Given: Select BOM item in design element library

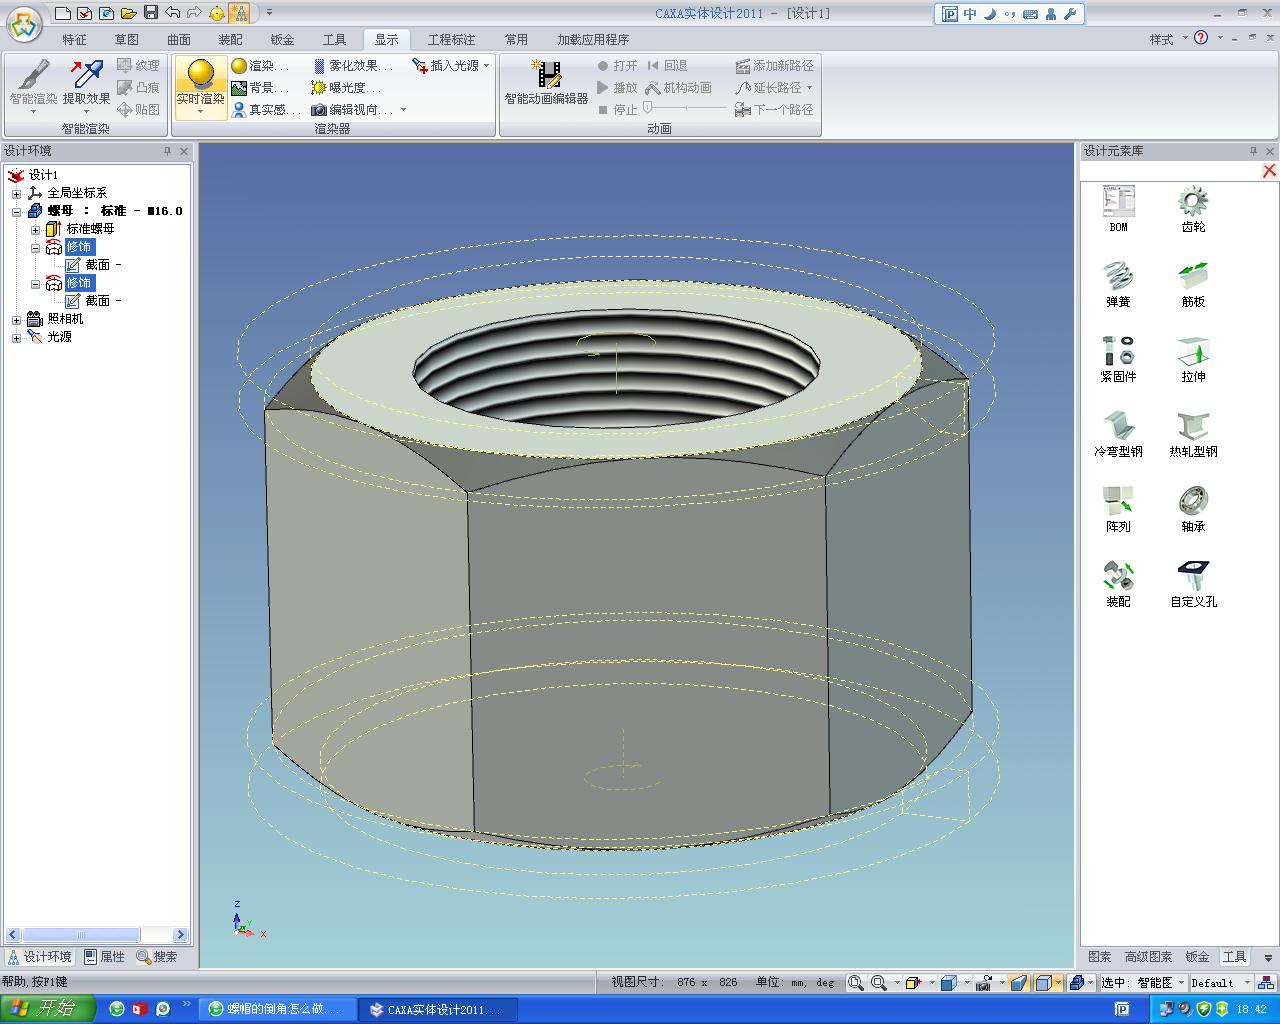Looking at the screenshot, I should 1118,209.
